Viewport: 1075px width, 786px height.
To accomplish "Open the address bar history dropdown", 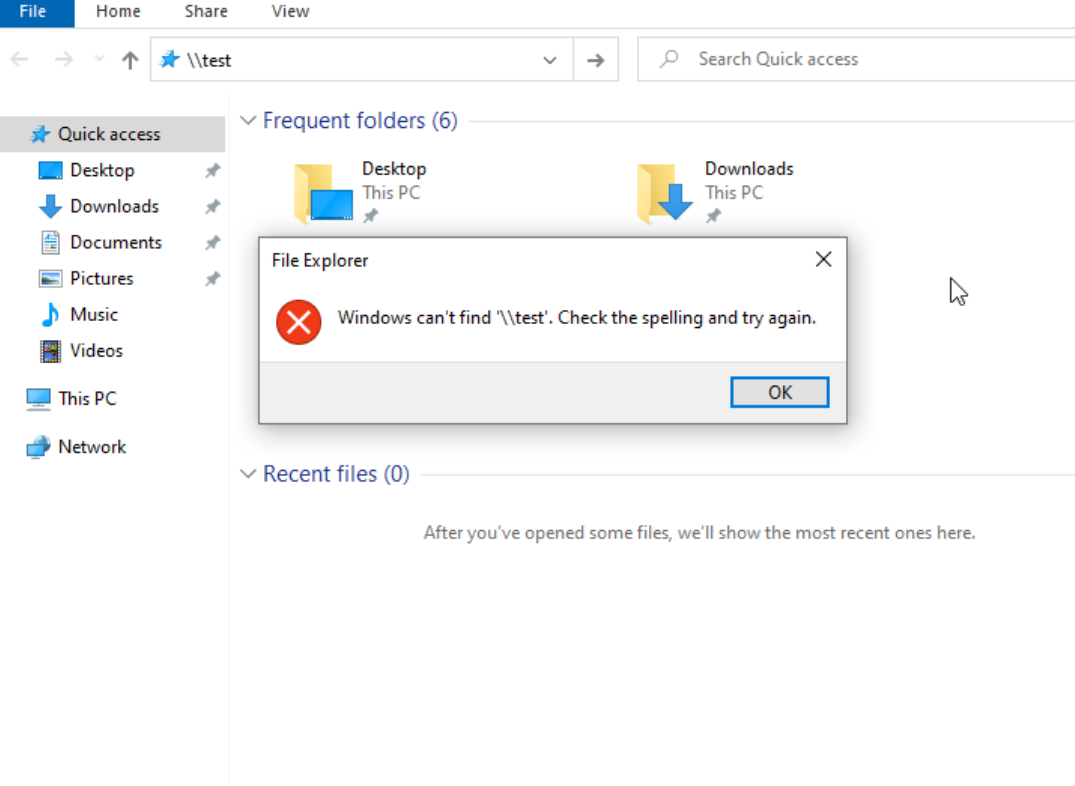I will pyautogui.click(x=550, y=60).
